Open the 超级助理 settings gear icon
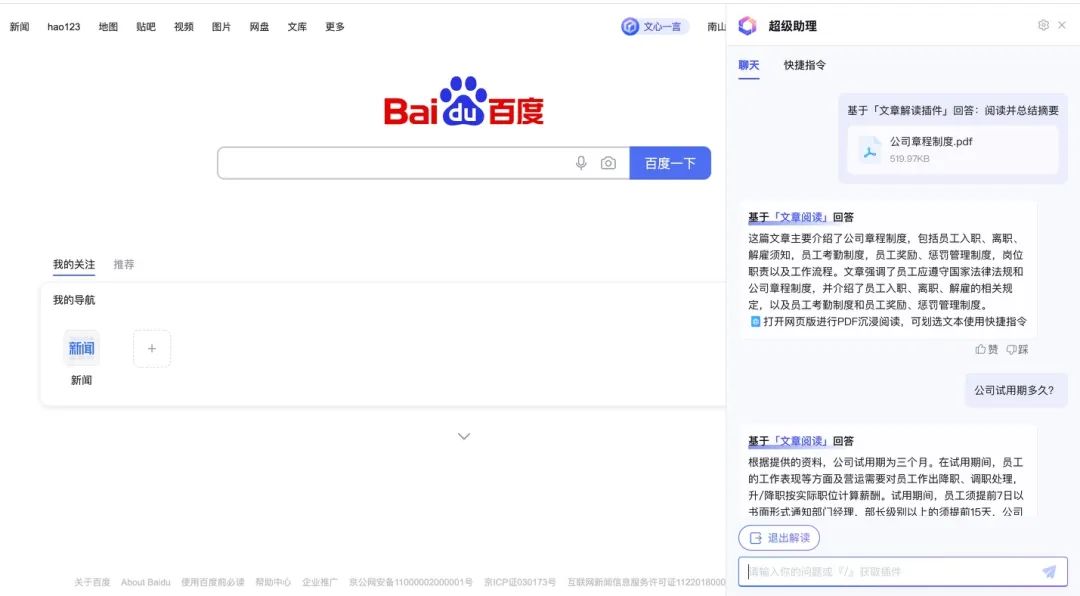 pos(1043,25)
